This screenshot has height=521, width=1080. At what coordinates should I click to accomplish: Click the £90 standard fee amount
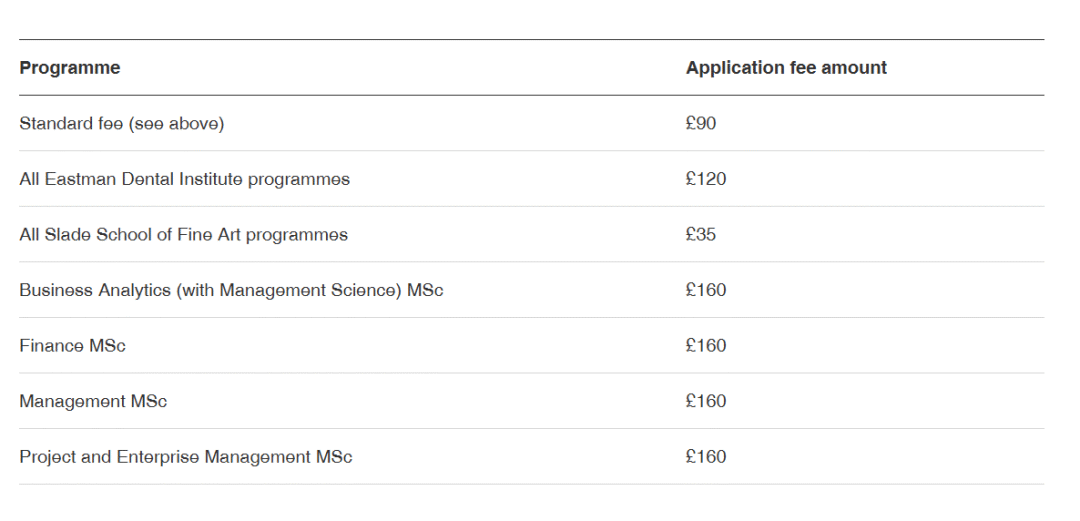[x=701, y=124]
